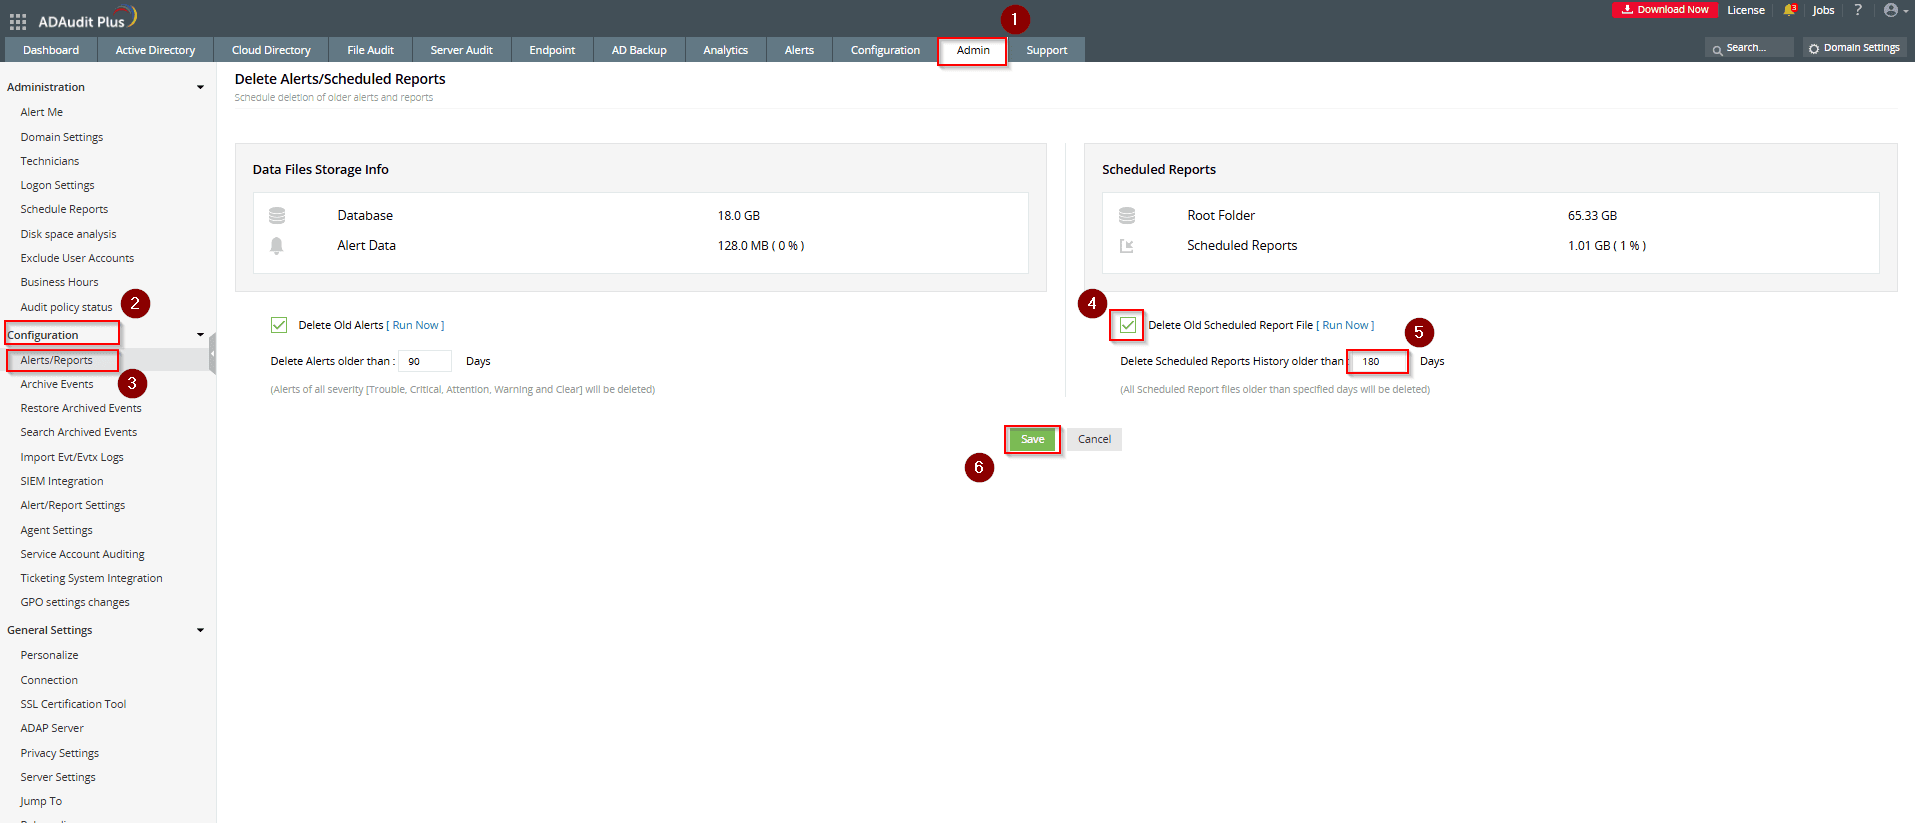Click the Root Folder storage icon

pyautogui.click(x=1127, y=216)
